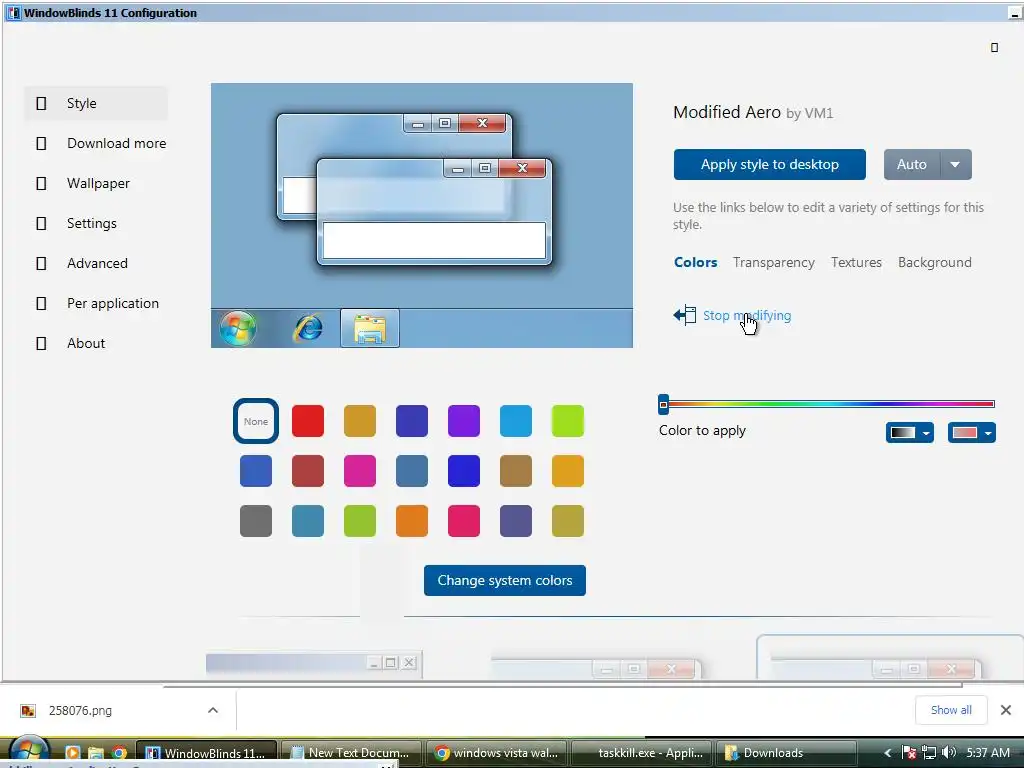
Task: Select the gold swatch in first row
Action: (360, 421)
